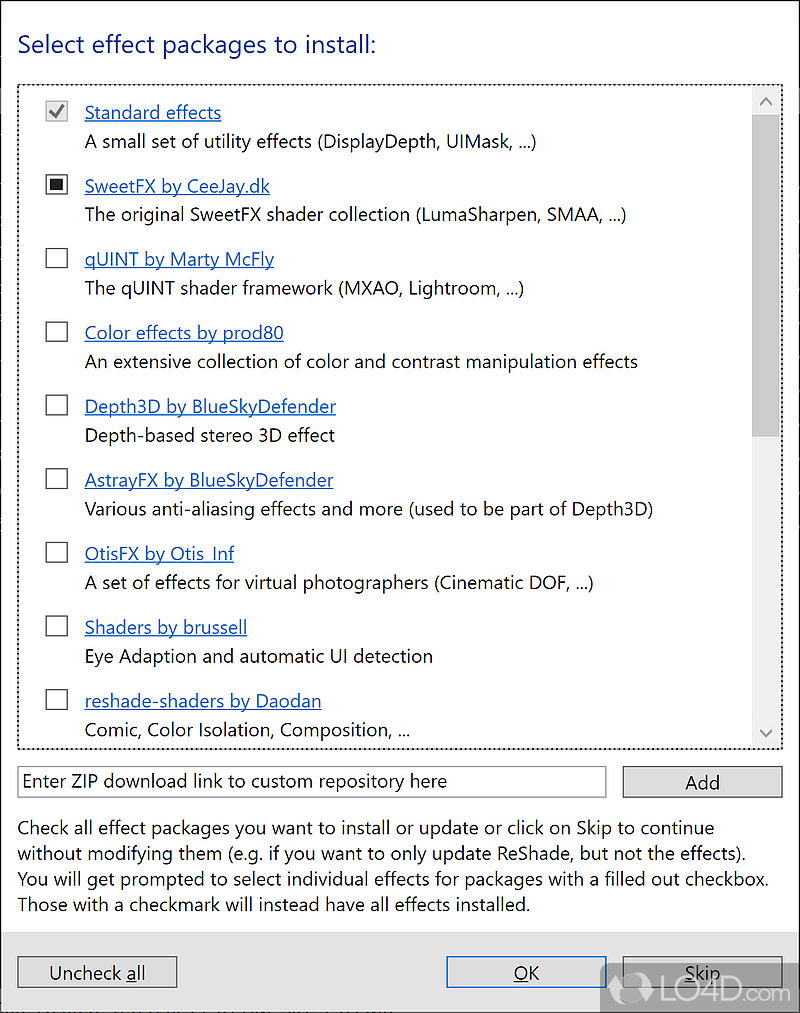The width and height of the screenshot is (800, 1013).
Task: Click the custom repository ZIP link field
Action: pyautogui.click(x=312, y=782)
